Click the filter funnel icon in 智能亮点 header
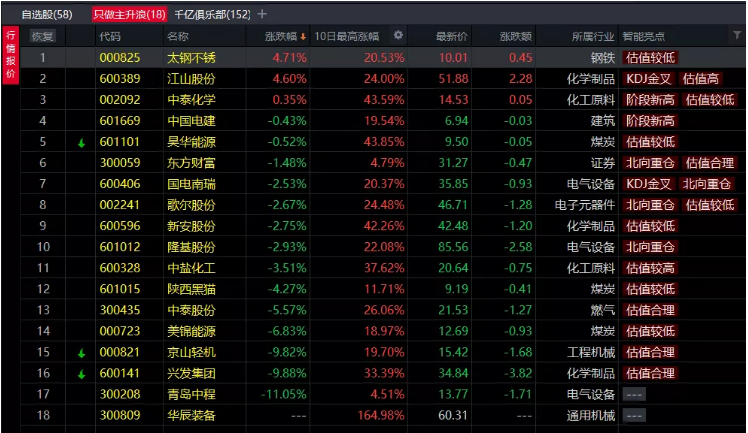Viewport: 748px width, 433px height. 736,36
